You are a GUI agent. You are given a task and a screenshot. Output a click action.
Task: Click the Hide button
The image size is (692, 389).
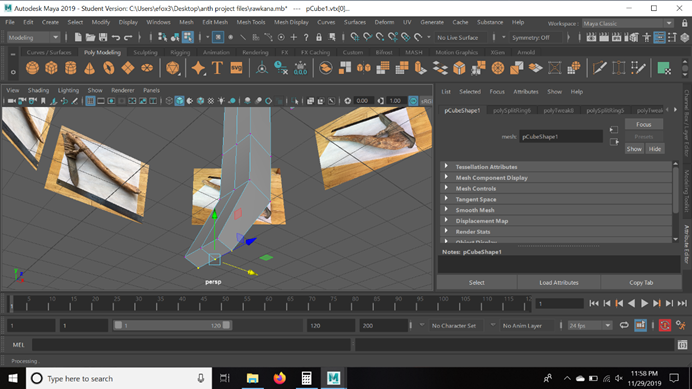point(654,149)
